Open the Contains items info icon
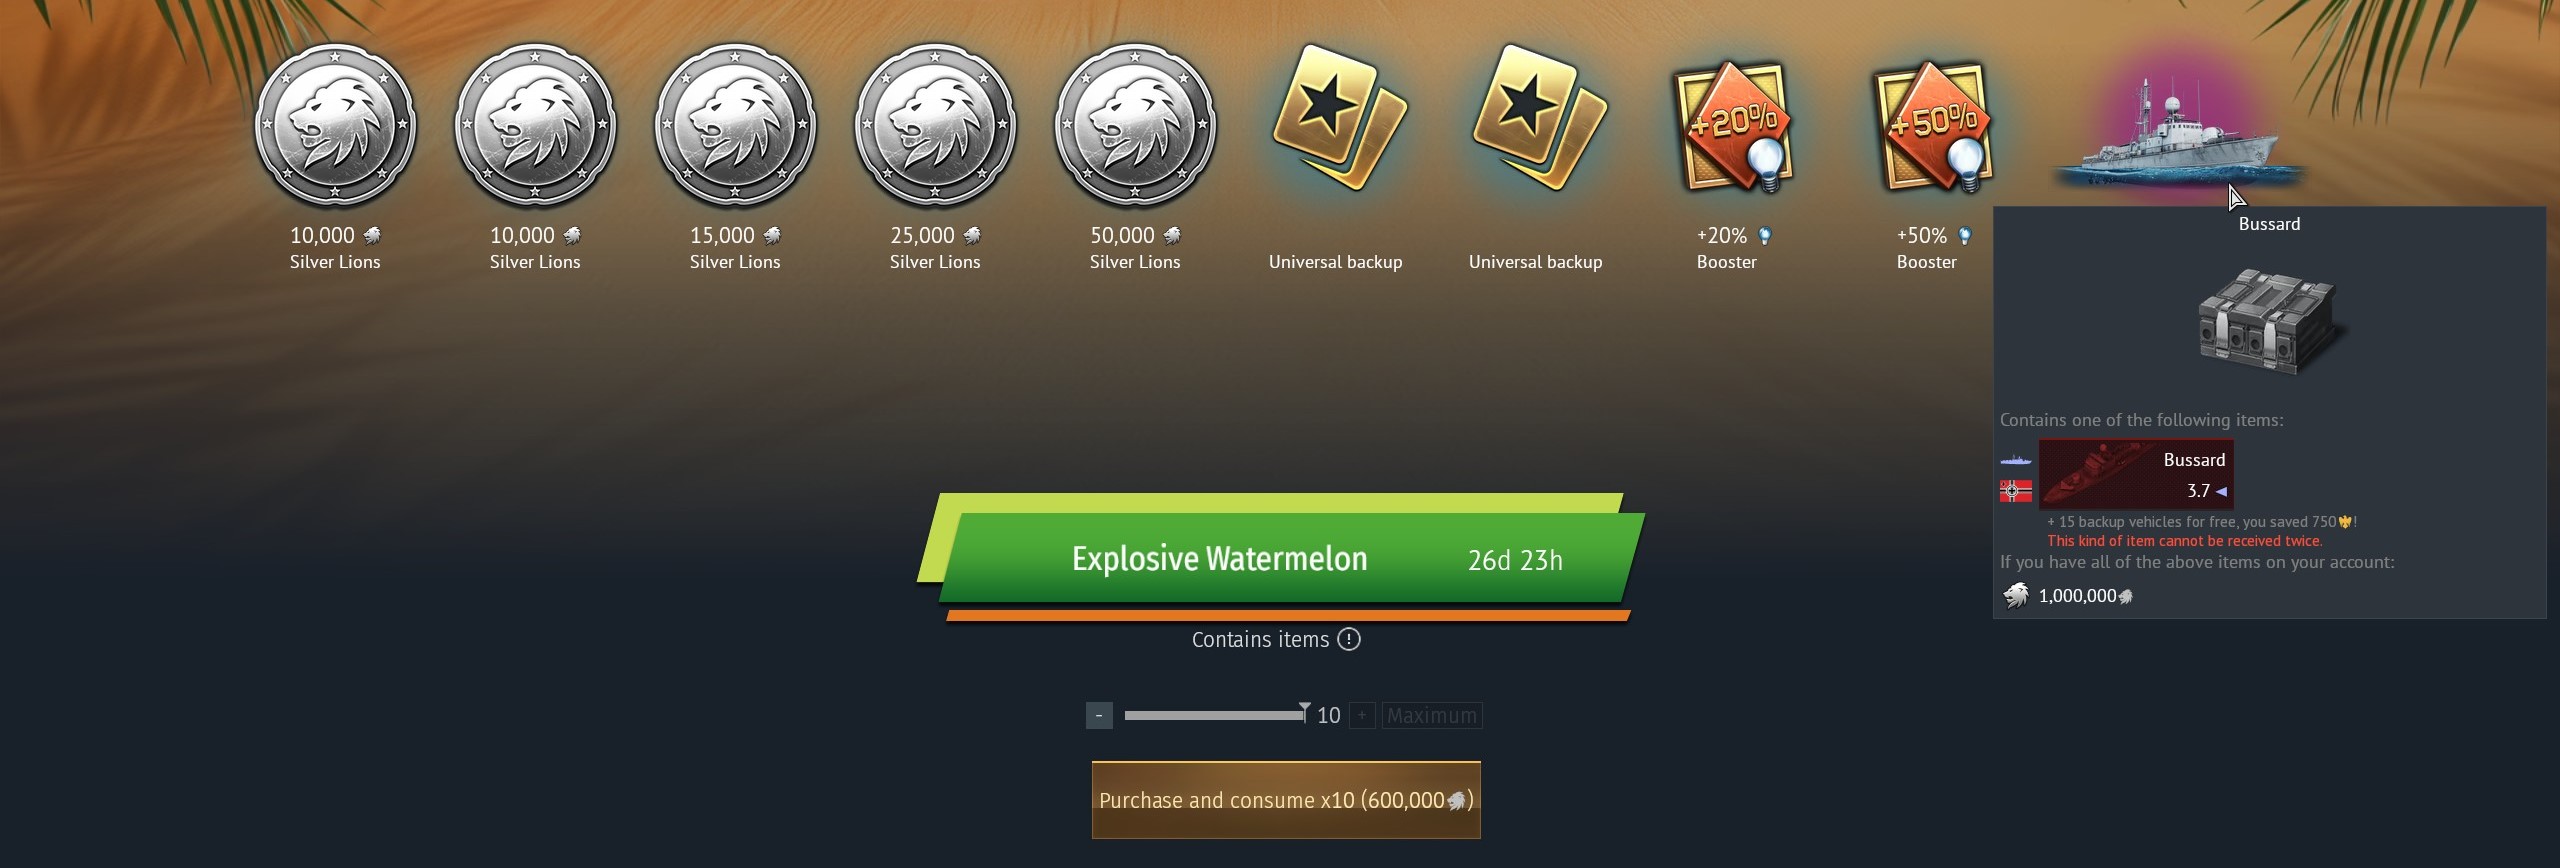Screen dimensions: 2560x868 pos(1349,639)
